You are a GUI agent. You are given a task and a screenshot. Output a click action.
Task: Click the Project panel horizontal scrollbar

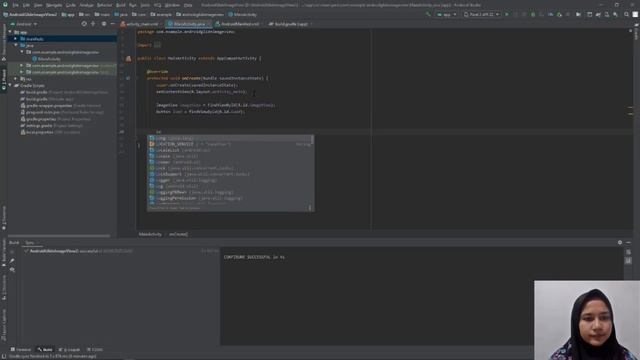click(x=59, y=236)
